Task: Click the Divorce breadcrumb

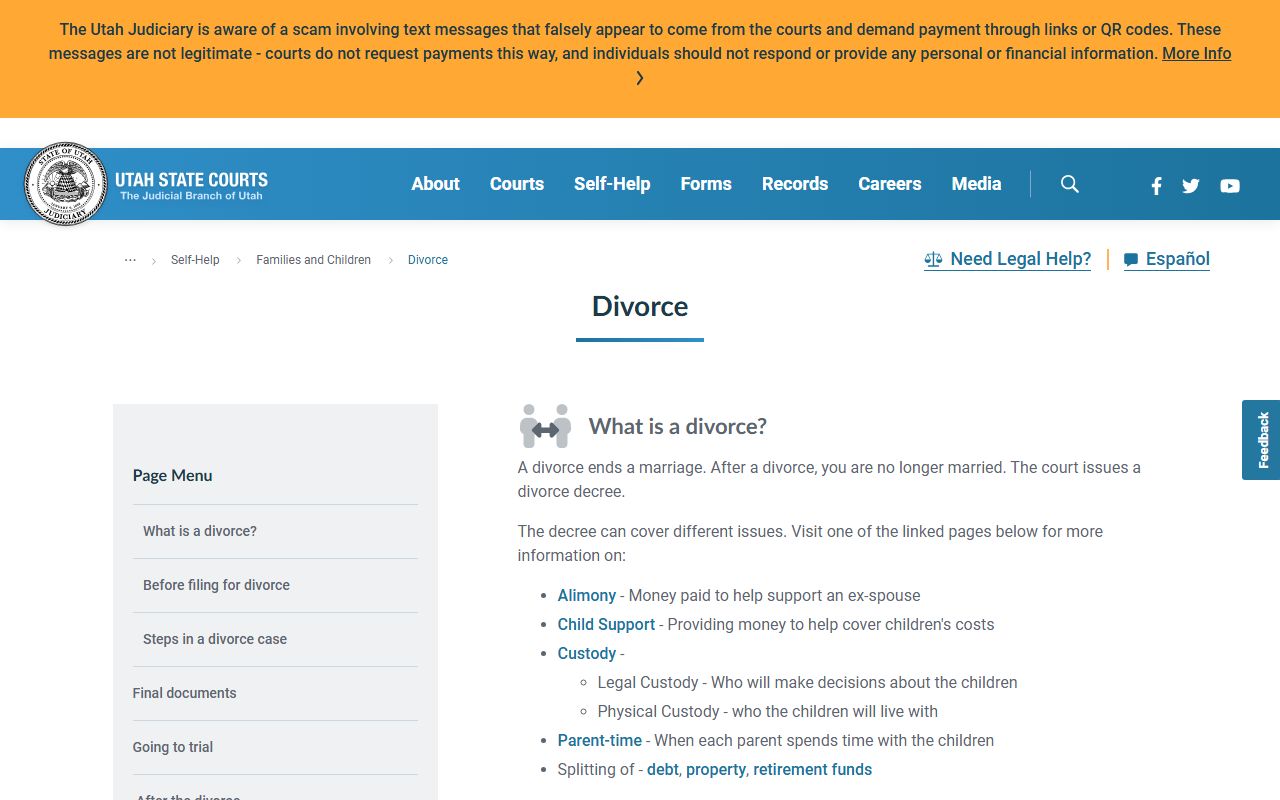Action: [x=428, y=260]
